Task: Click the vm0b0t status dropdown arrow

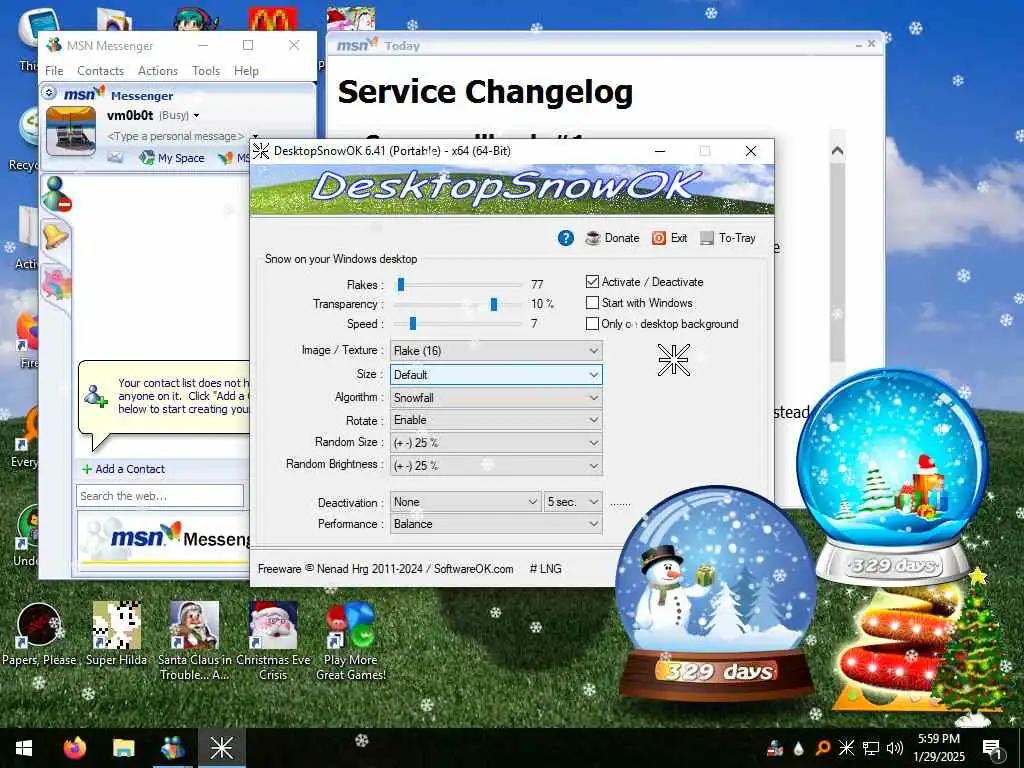Action: pos(196,116)
